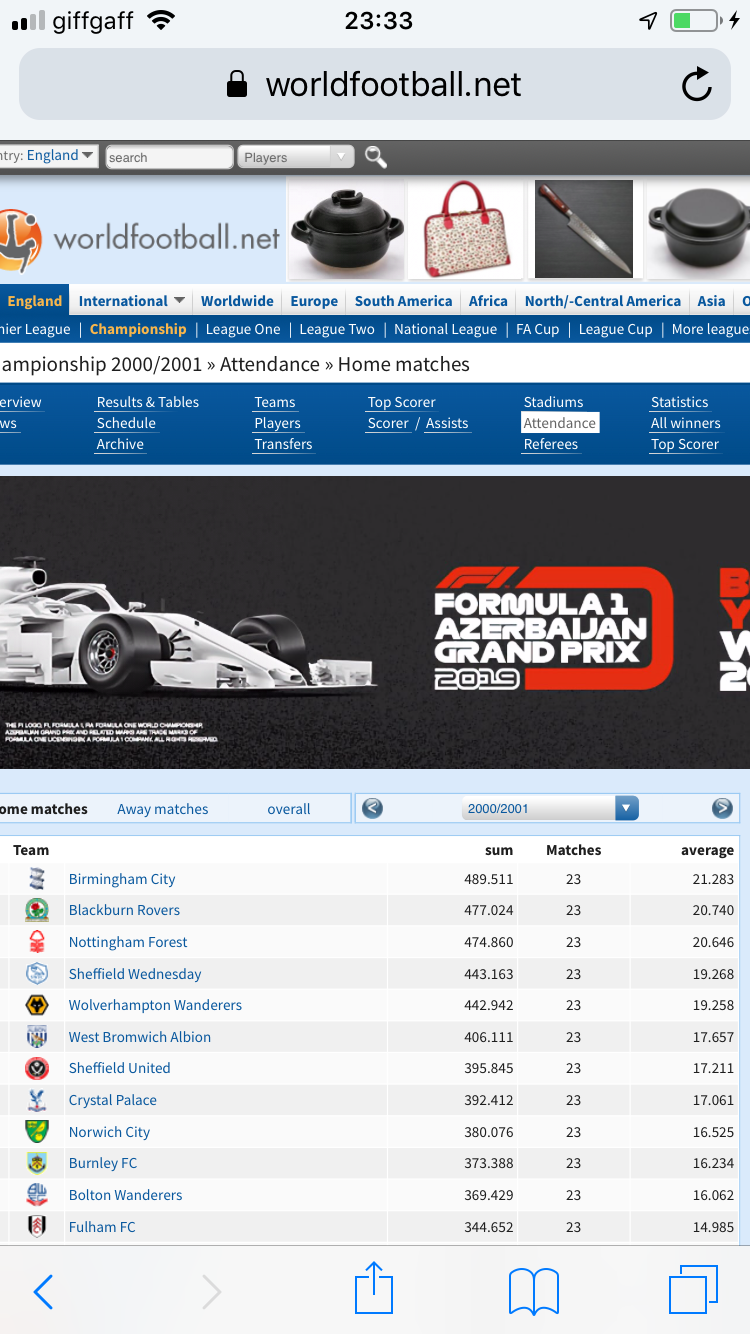The width and height of the screenshot is (750, 1334).
Task: Open Wolverhampton Wanderers team link
Action: 155,1005
